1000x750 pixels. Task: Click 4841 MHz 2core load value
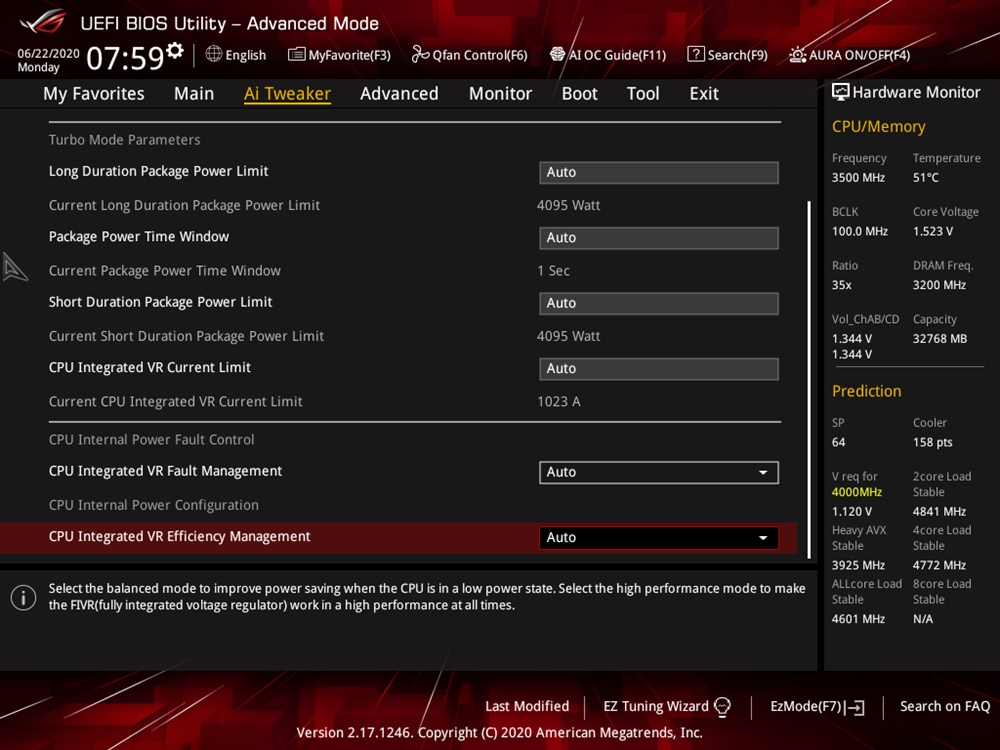click(939, 511)
